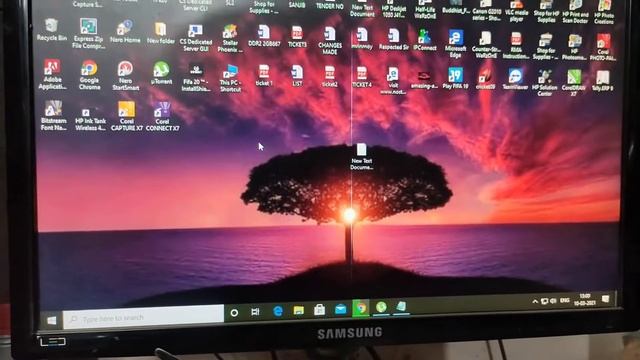Launch Play FIFA 19 shortcut

455,78
